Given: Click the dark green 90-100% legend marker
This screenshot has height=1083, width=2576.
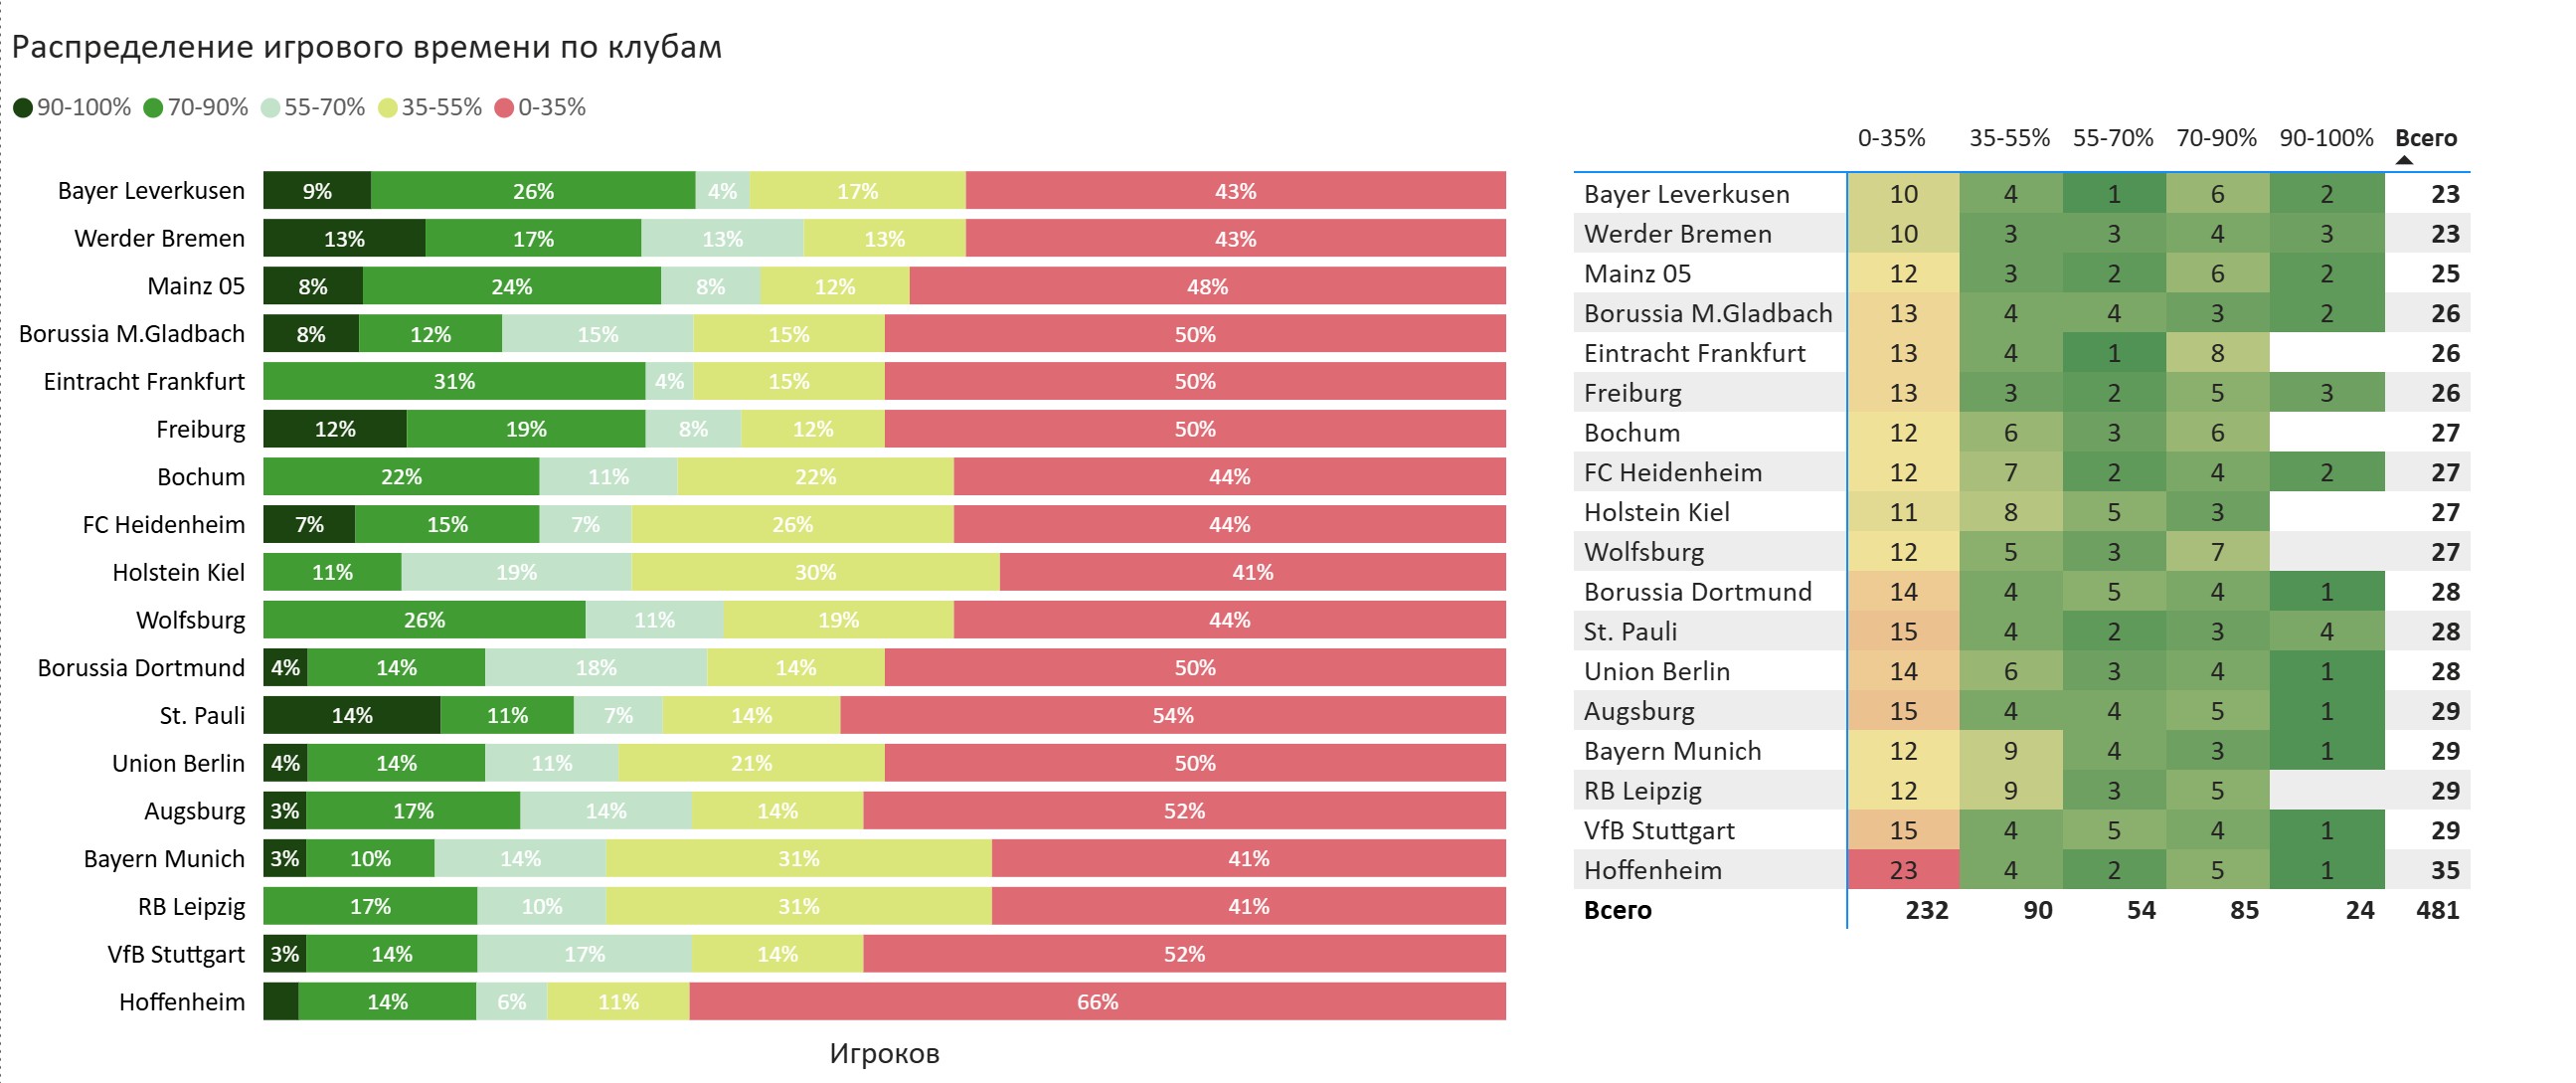Looking at the screenshot, I should (x=23, y=108).
